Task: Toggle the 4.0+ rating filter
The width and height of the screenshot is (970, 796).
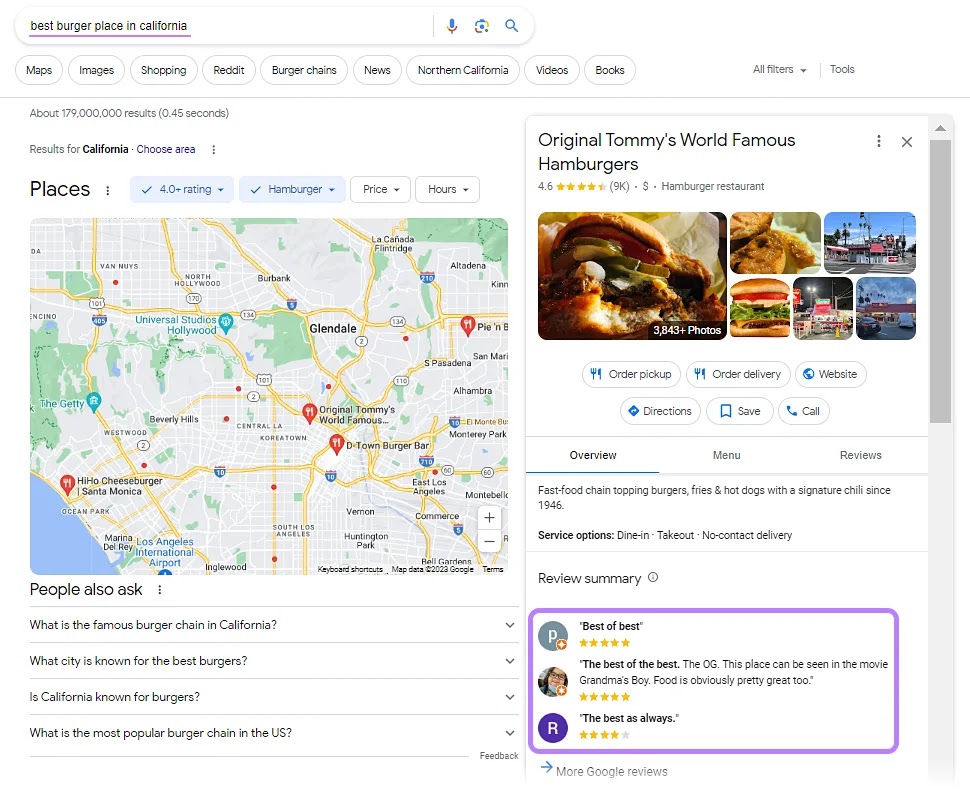Action: pyautogui.click(x=182, y=190)
